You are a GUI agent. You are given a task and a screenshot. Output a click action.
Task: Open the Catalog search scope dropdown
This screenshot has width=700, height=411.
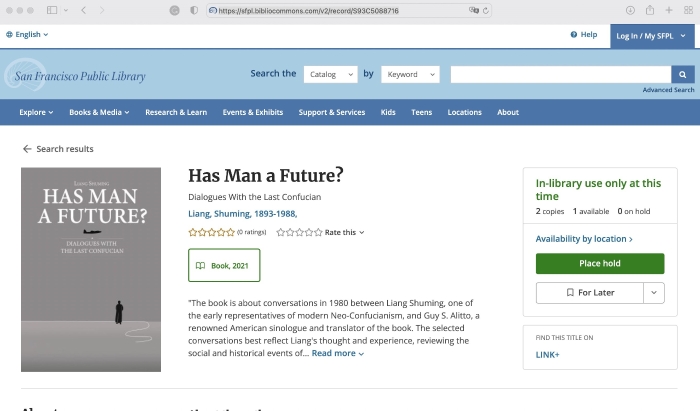(x=330, y=74)
